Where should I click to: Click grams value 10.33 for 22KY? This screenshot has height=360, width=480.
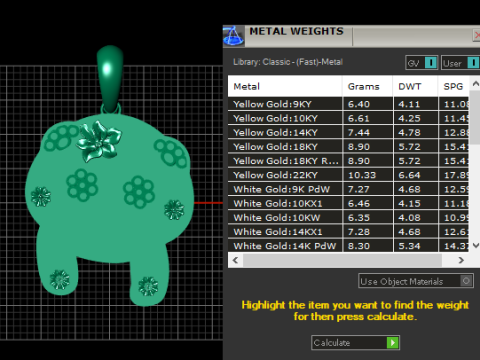(x=362, y=175)
